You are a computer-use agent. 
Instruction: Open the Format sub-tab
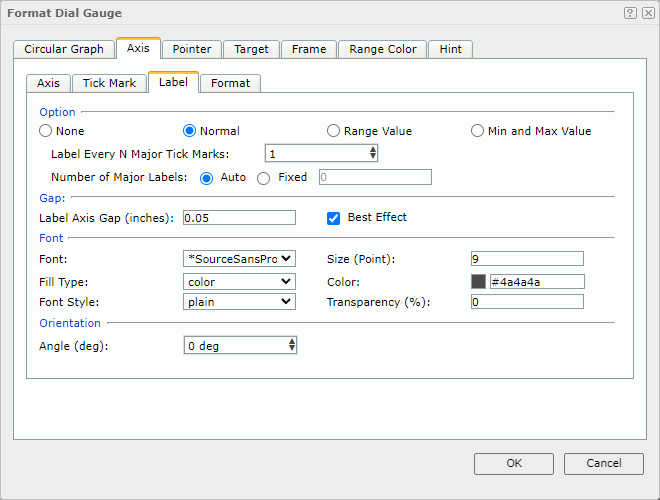click(x=231, y=83)
